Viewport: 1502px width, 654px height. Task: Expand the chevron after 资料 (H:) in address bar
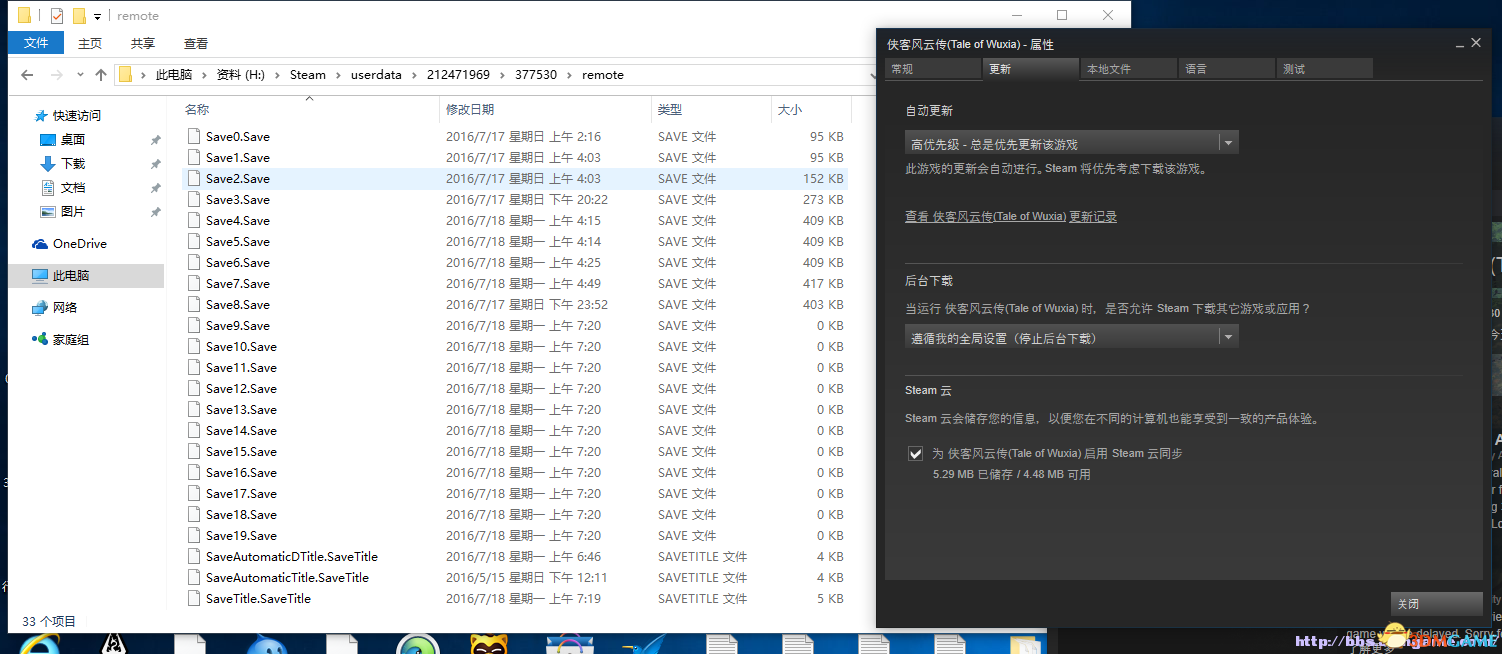coord(278,75)
